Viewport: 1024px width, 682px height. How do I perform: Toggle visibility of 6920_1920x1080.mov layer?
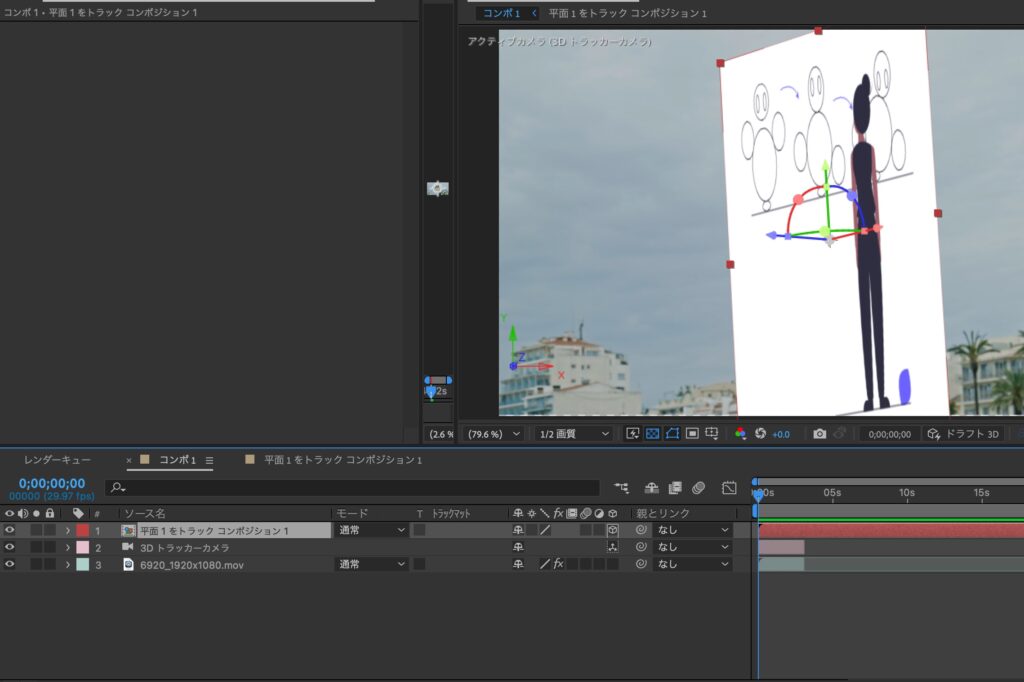pyautogui.click(x=10, y=565)
